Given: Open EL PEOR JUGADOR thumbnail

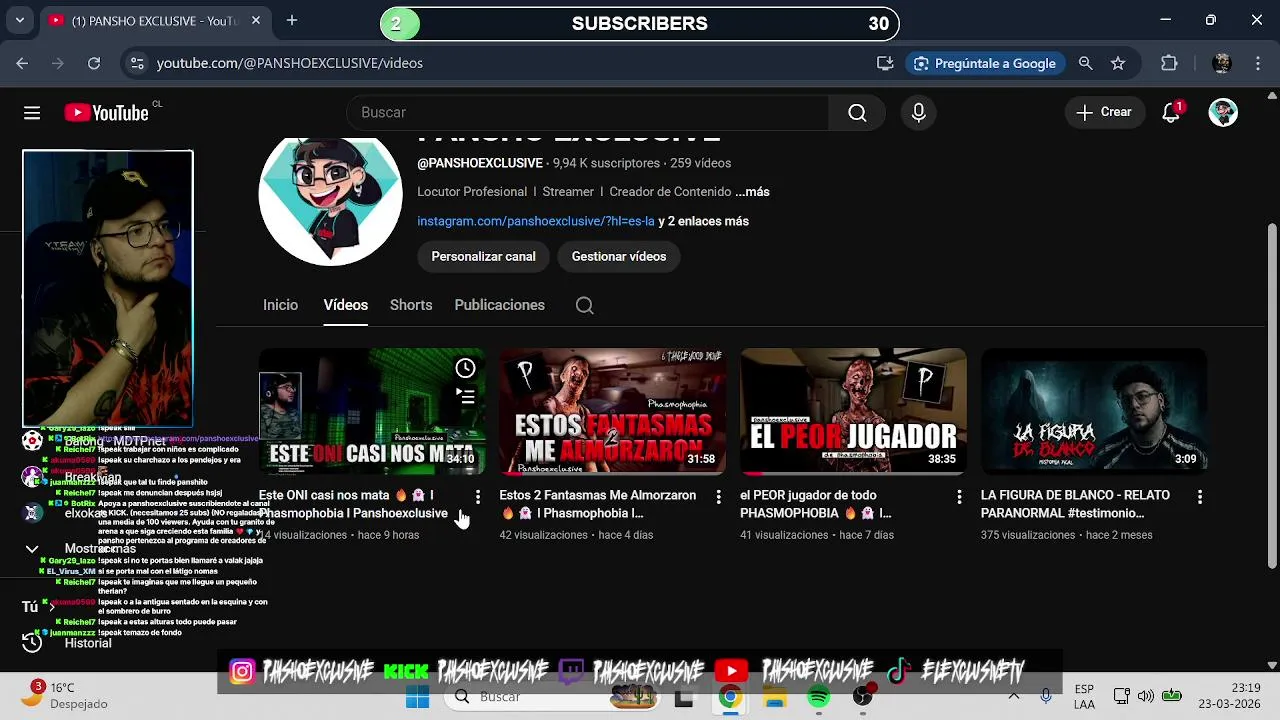Looking at the screenshot, I should pos(853,411).
